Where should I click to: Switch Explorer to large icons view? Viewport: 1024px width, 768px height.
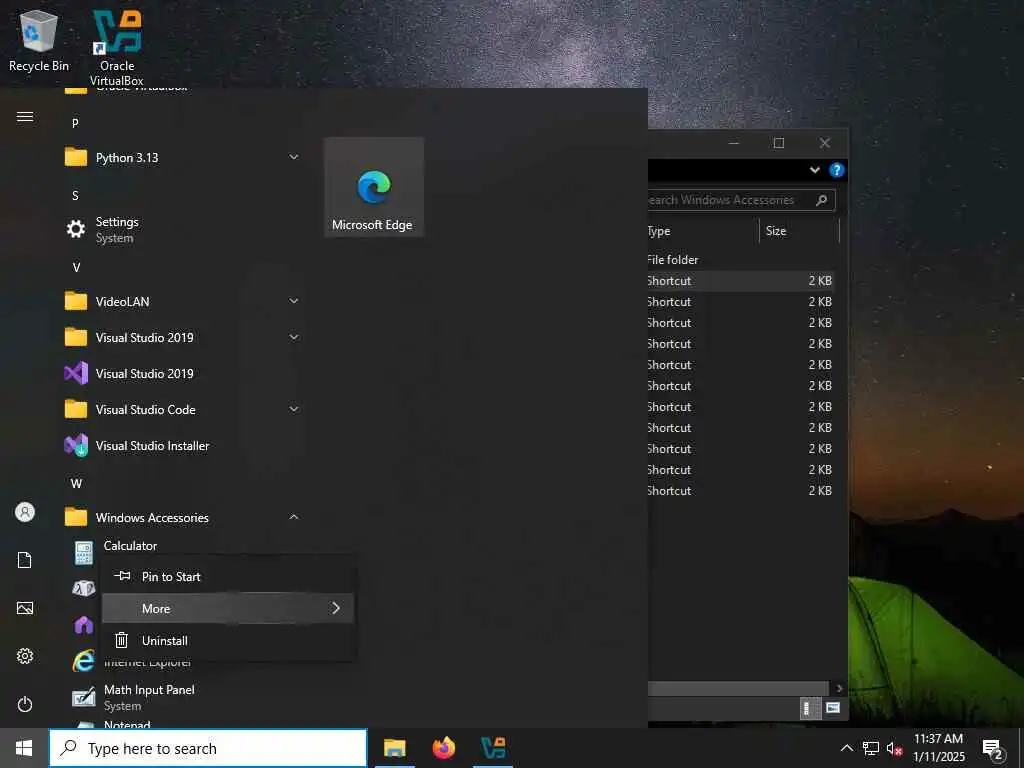pyautogui.click(x=833, y=708)
